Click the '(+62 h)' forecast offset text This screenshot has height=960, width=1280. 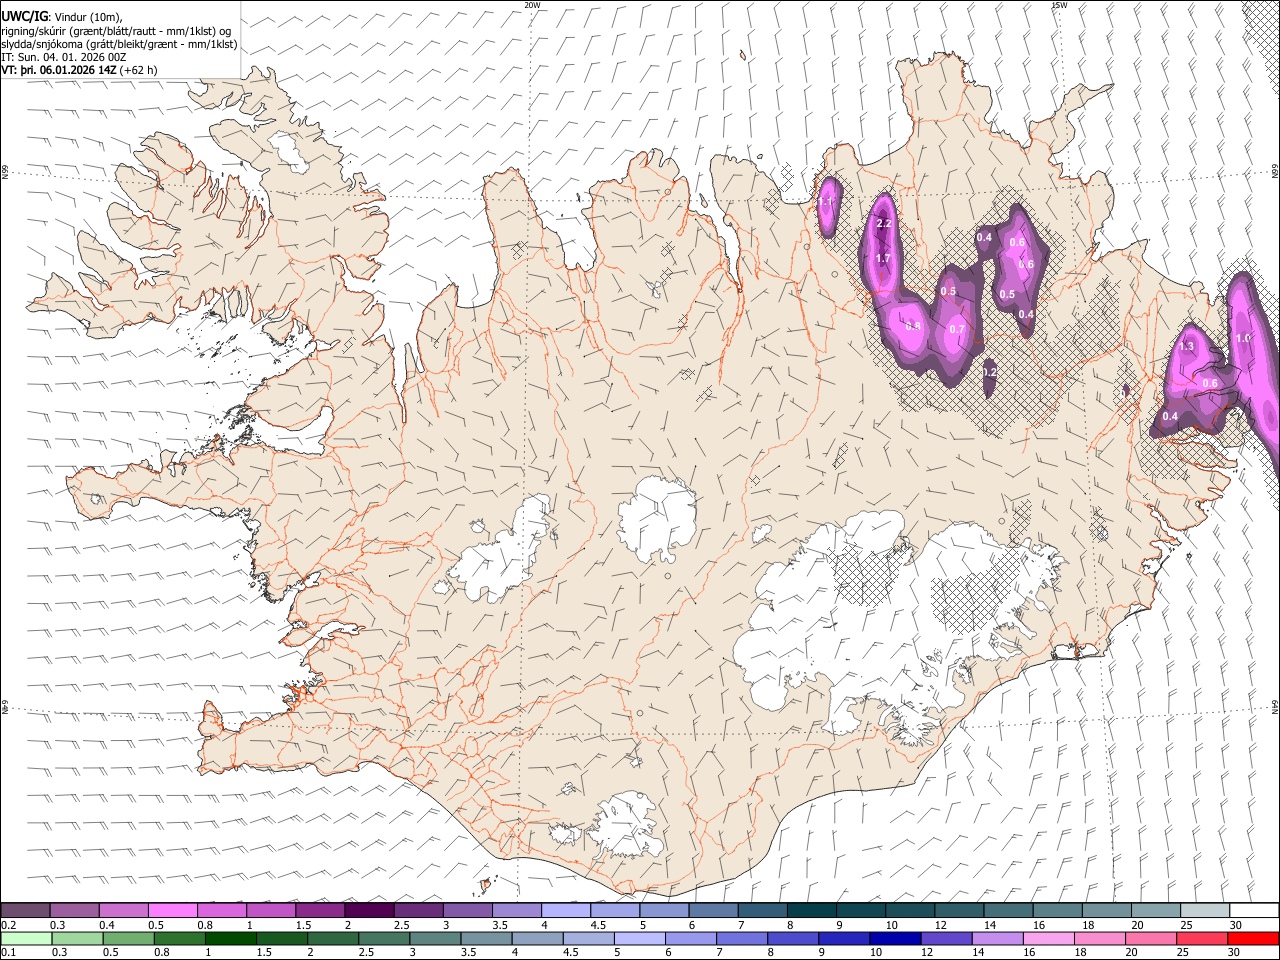(x=138, y=70)
